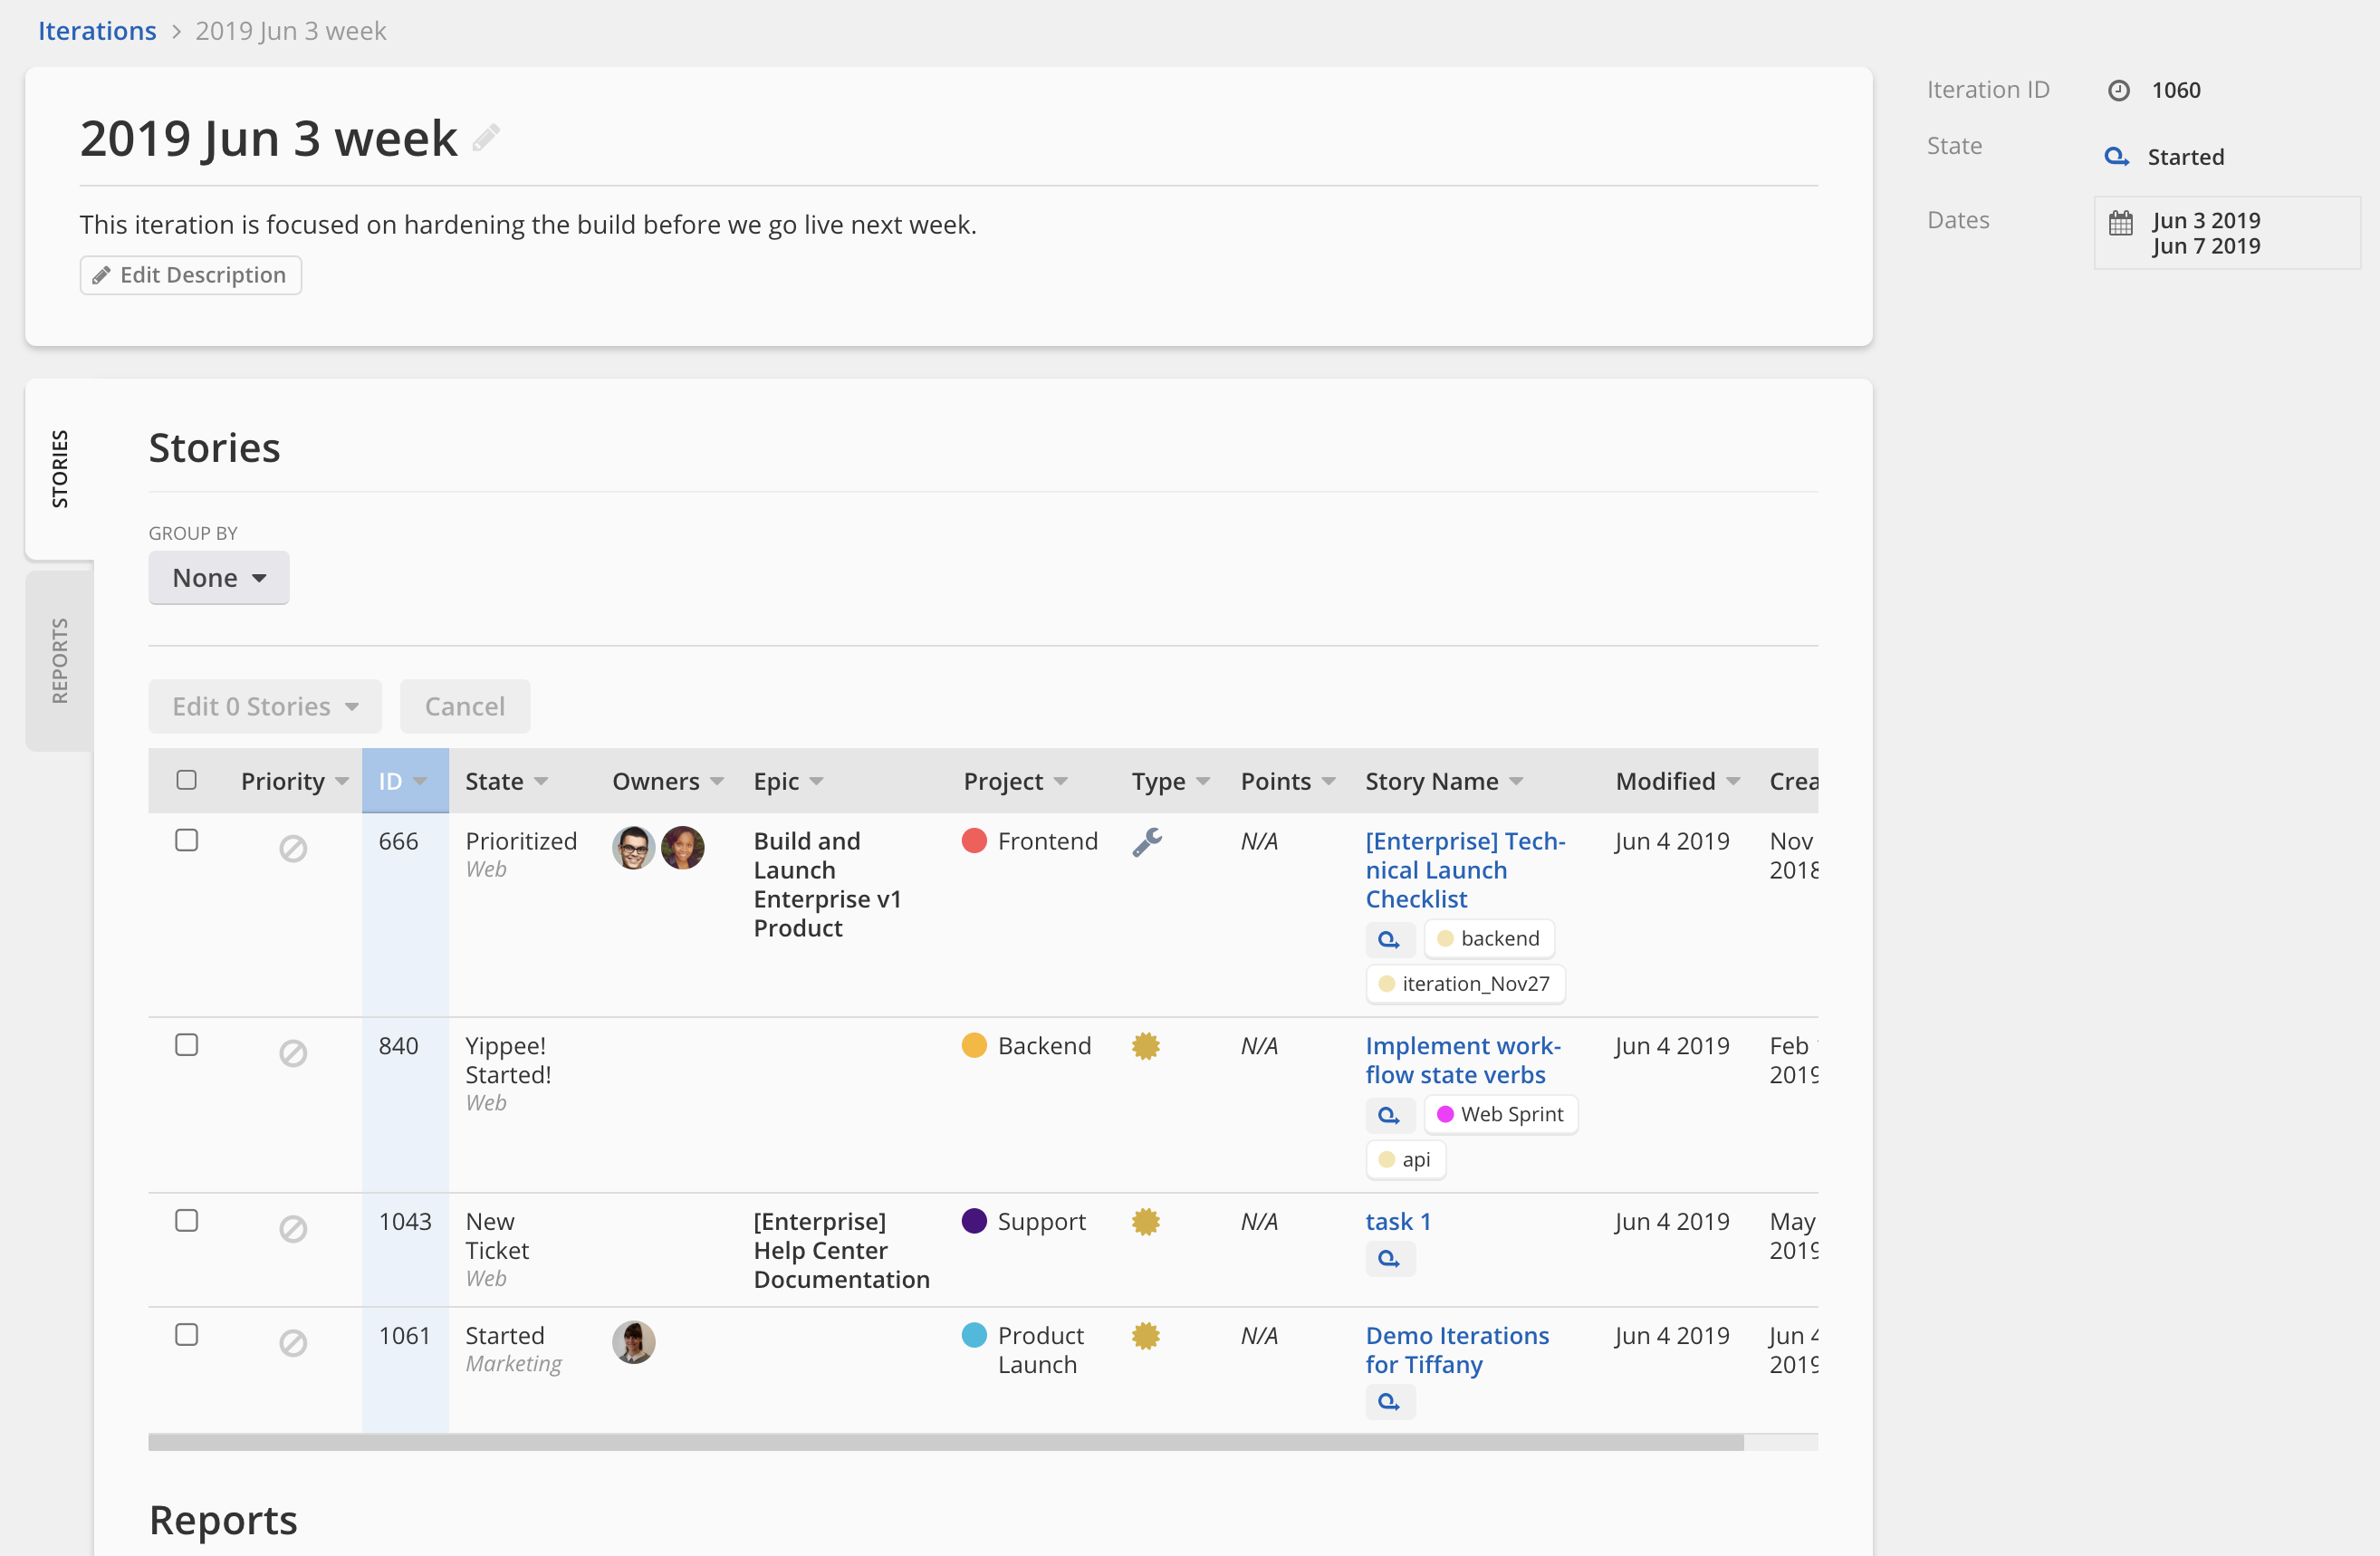The height and width of the screenshot is (1556, 2380).
Task: Click the pencil icon beside iteration title
Action: point(486,137)
